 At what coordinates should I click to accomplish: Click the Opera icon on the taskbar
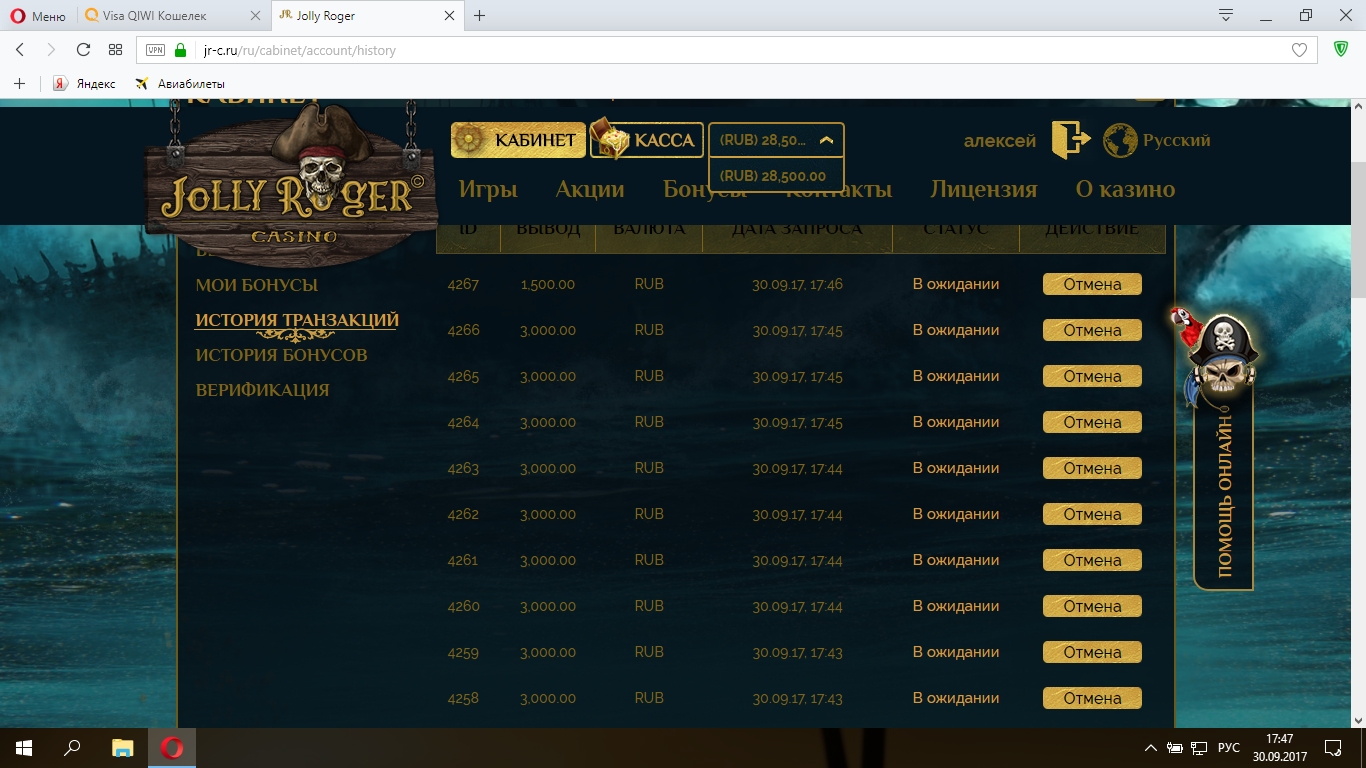[172, 748]
